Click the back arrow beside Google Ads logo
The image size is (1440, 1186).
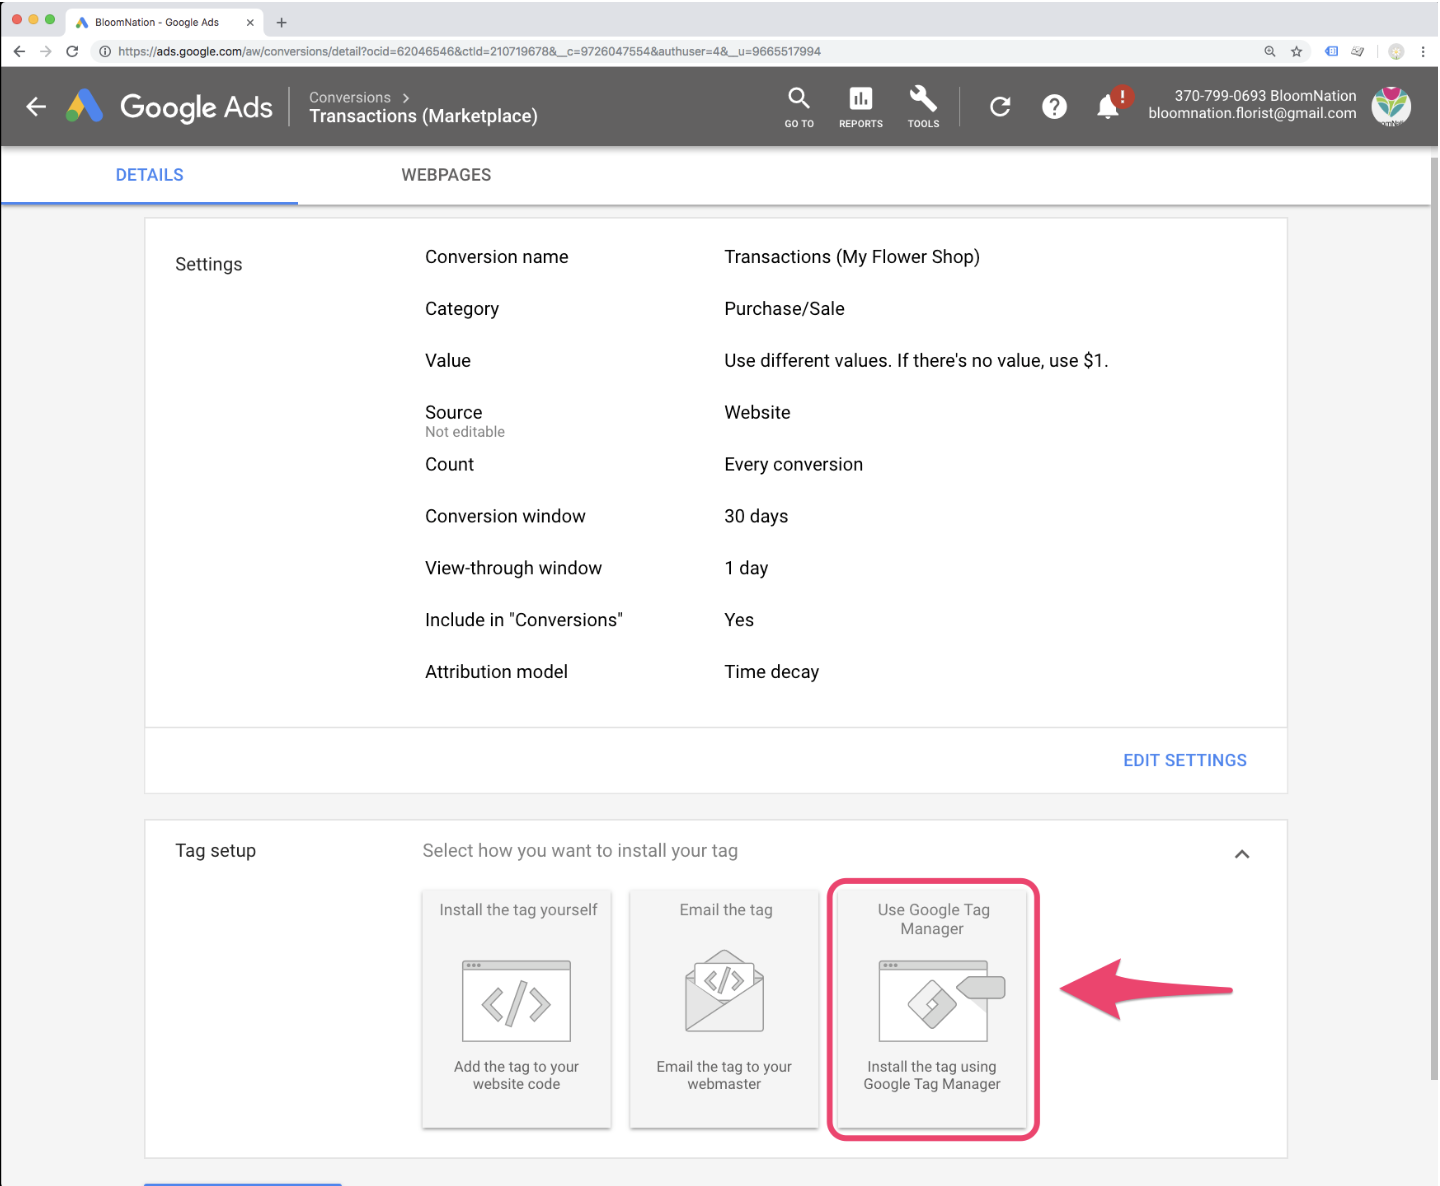pos(36,106)
